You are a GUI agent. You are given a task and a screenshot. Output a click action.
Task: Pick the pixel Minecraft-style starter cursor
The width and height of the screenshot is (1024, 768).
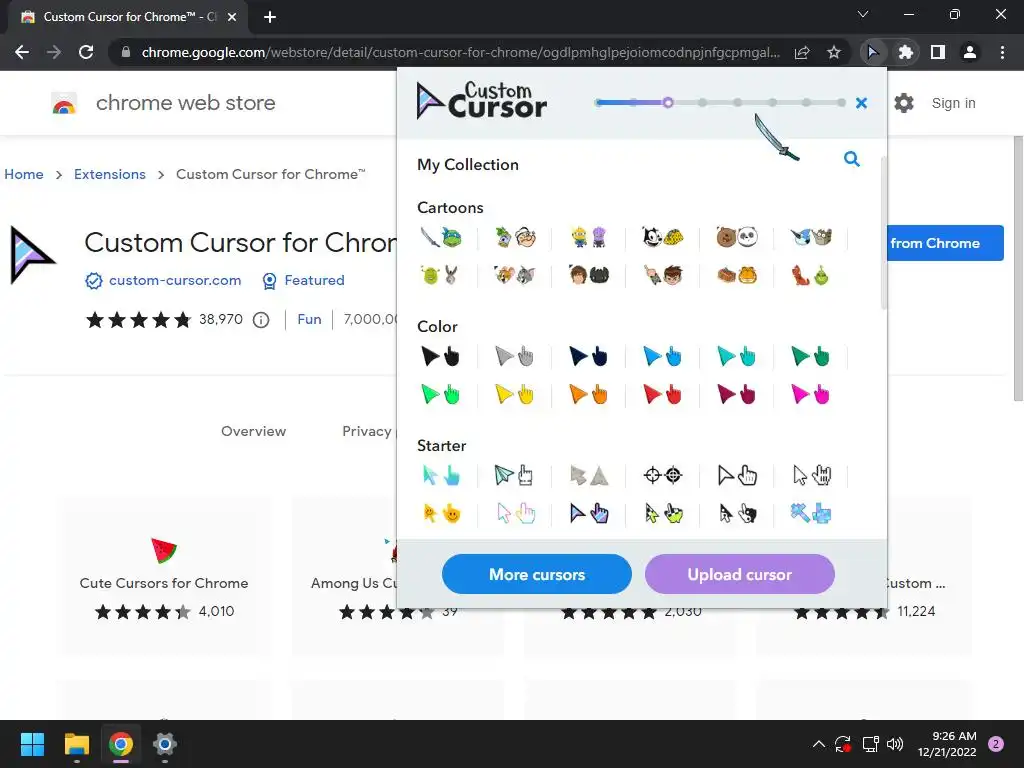[x=810, y=514]
